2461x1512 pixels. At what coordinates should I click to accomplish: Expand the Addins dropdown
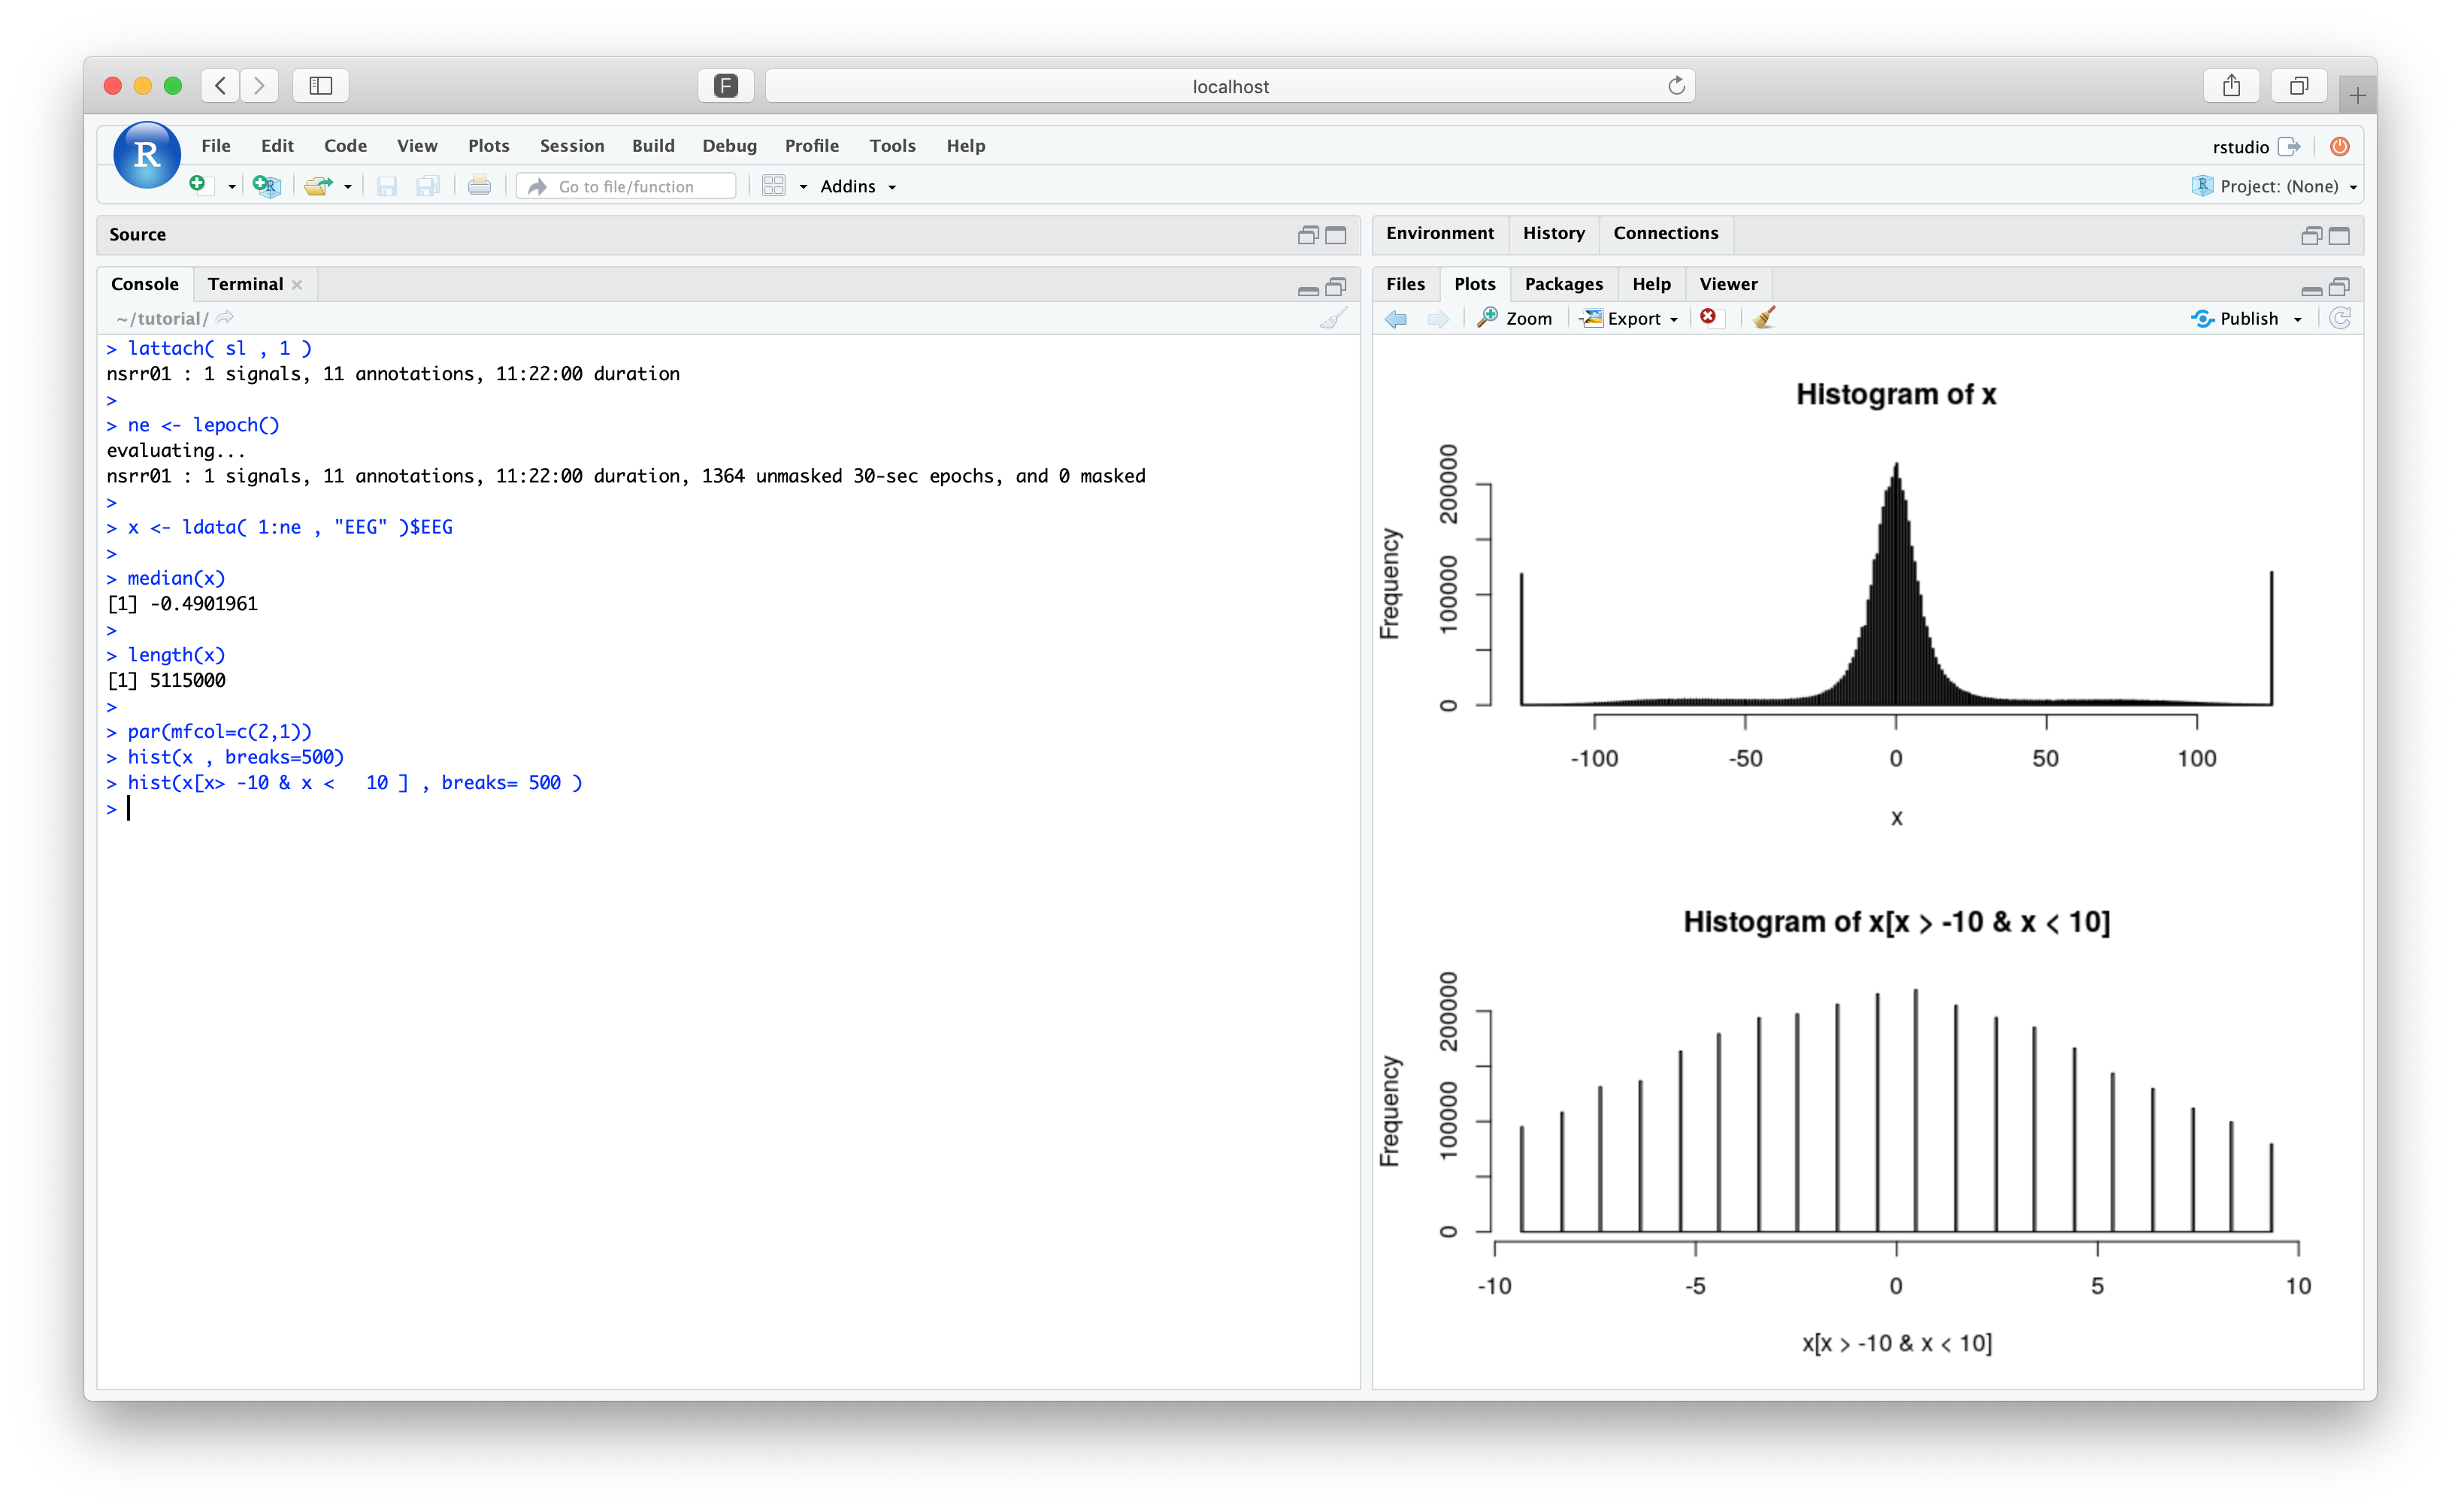coord(858,187)
